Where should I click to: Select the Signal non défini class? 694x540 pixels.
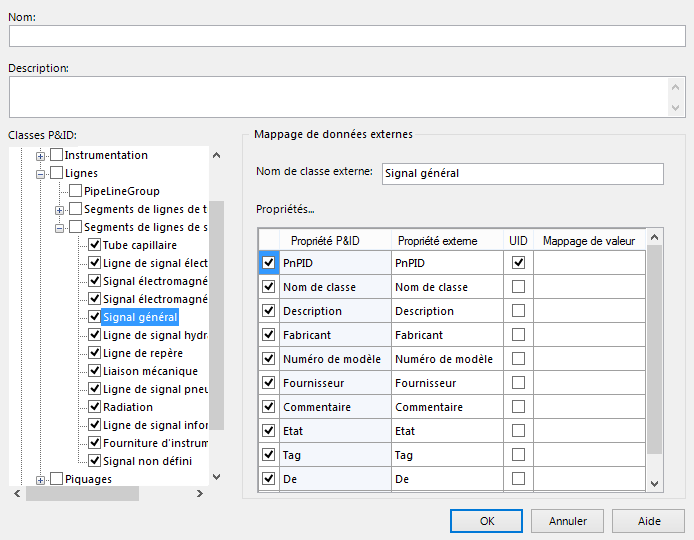point(147,461)
